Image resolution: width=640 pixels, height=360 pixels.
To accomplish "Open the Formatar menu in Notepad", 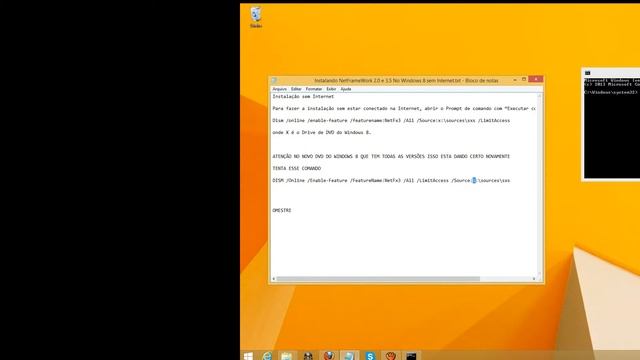I will (314, 89).
